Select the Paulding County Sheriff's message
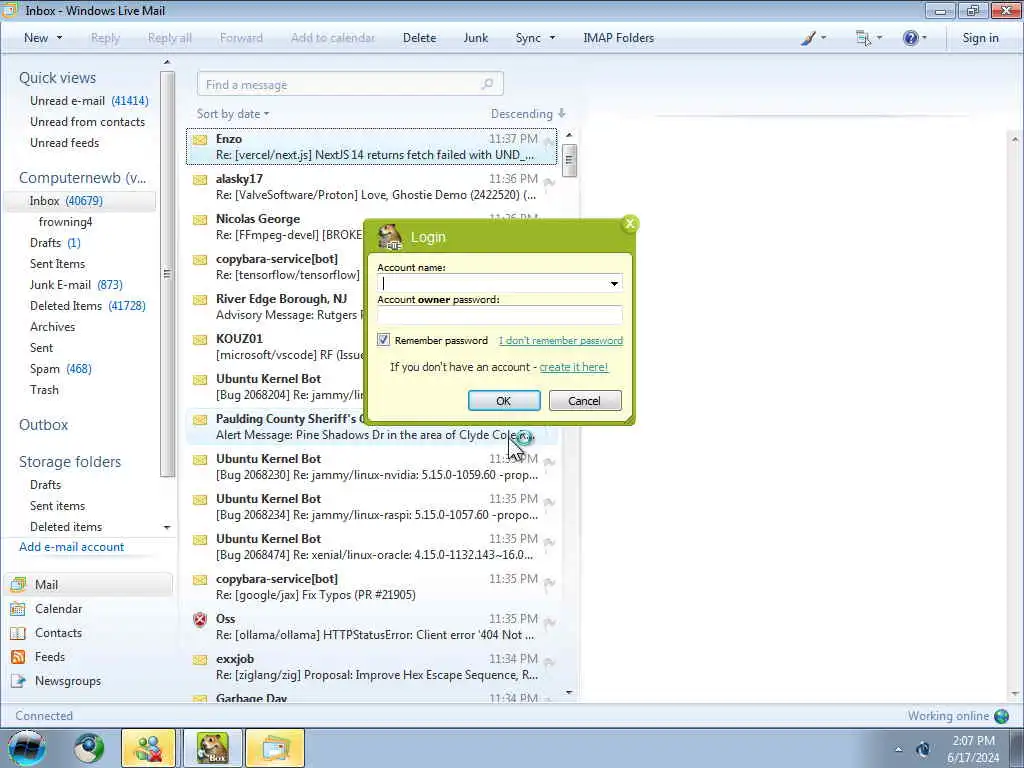 (372, 426)
